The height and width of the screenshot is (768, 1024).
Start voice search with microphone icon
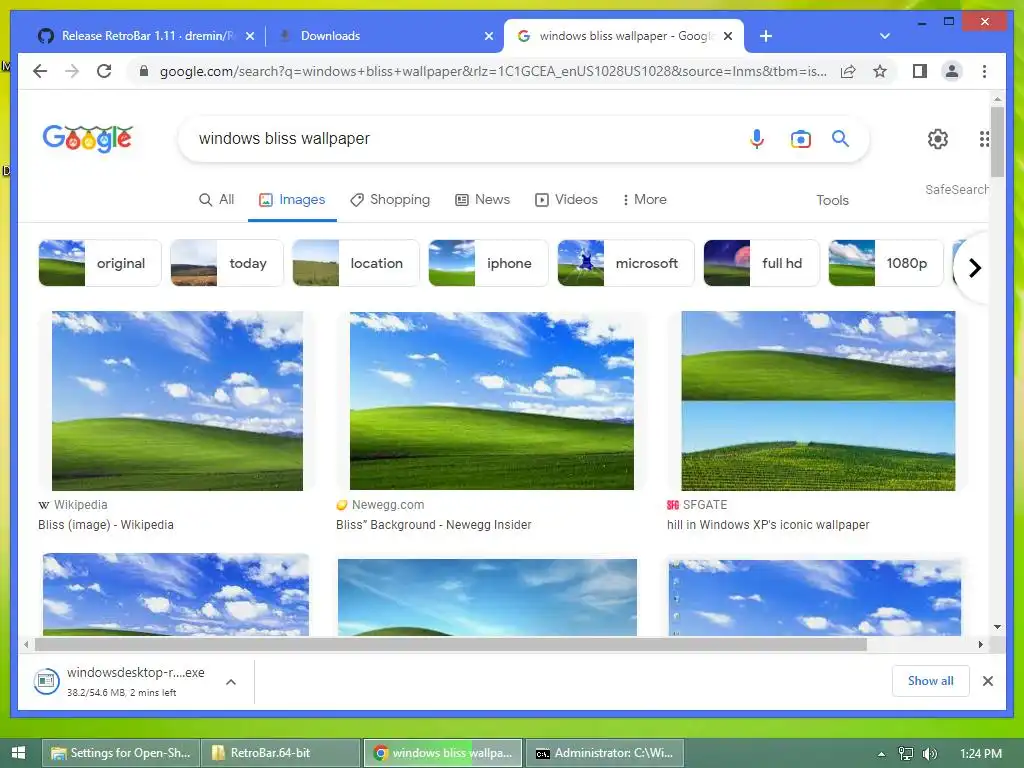pos(757,138)
